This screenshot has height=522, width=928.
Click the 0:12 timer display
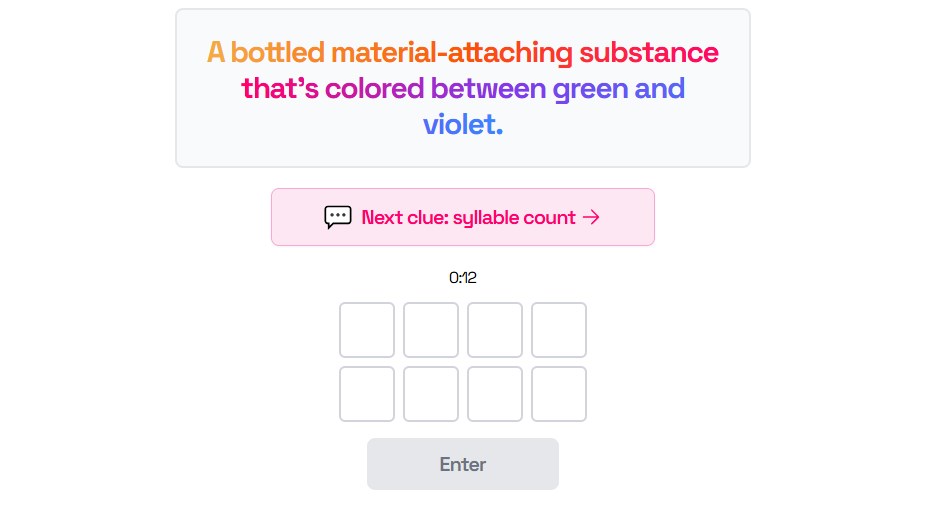[x=463, y=278]
